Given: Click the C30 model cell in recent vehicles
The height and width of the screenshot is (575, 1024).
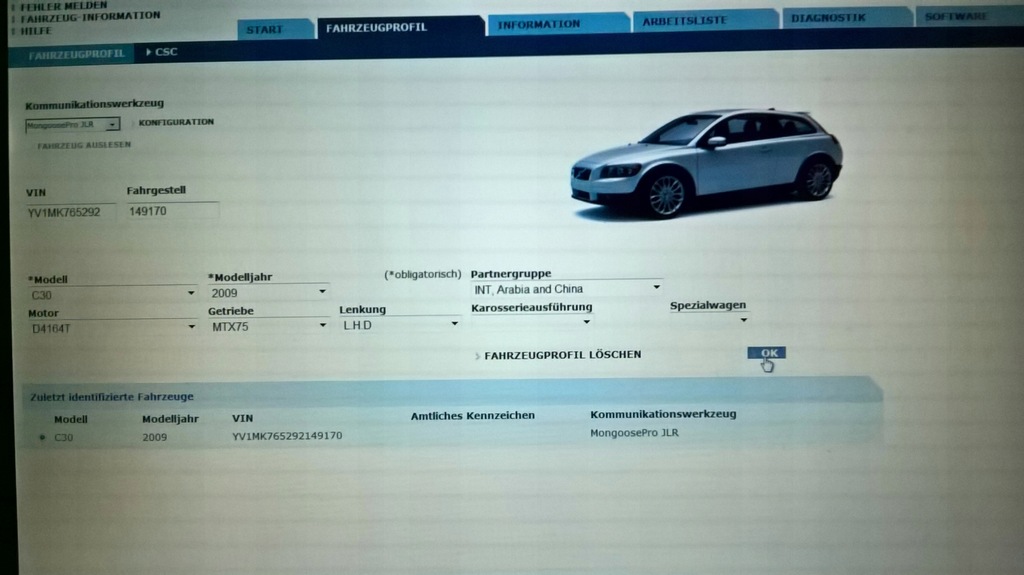Looking at the screenshot, I should pos(63,438).
